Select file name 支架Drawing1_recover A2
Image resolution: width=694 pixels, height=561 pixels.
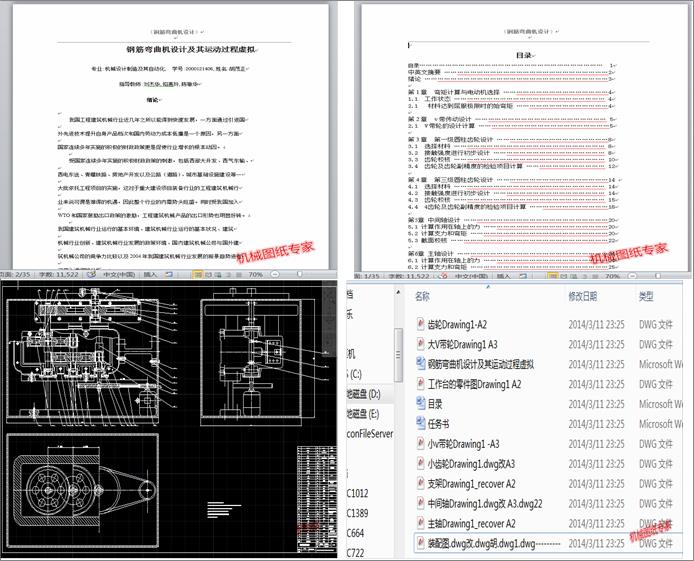pyautogui.click(x=471, y=484)
